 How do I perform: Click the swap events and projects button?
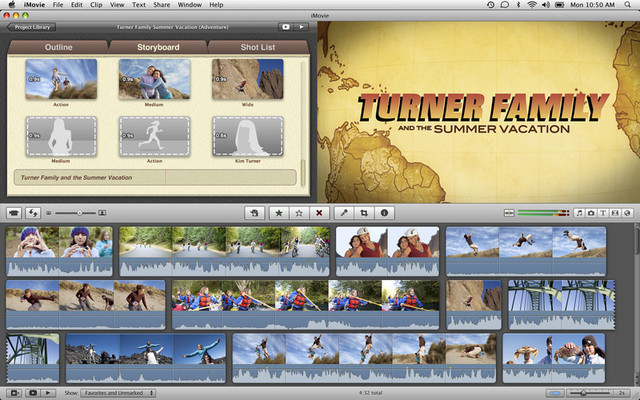(x=33, y=213)
